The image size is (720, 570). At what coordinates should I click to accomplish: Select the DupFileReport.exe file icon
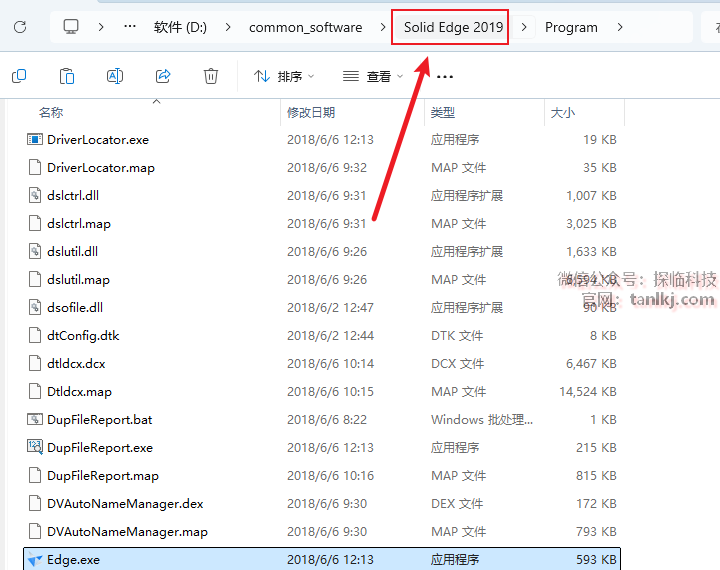(x=35, y=447)
